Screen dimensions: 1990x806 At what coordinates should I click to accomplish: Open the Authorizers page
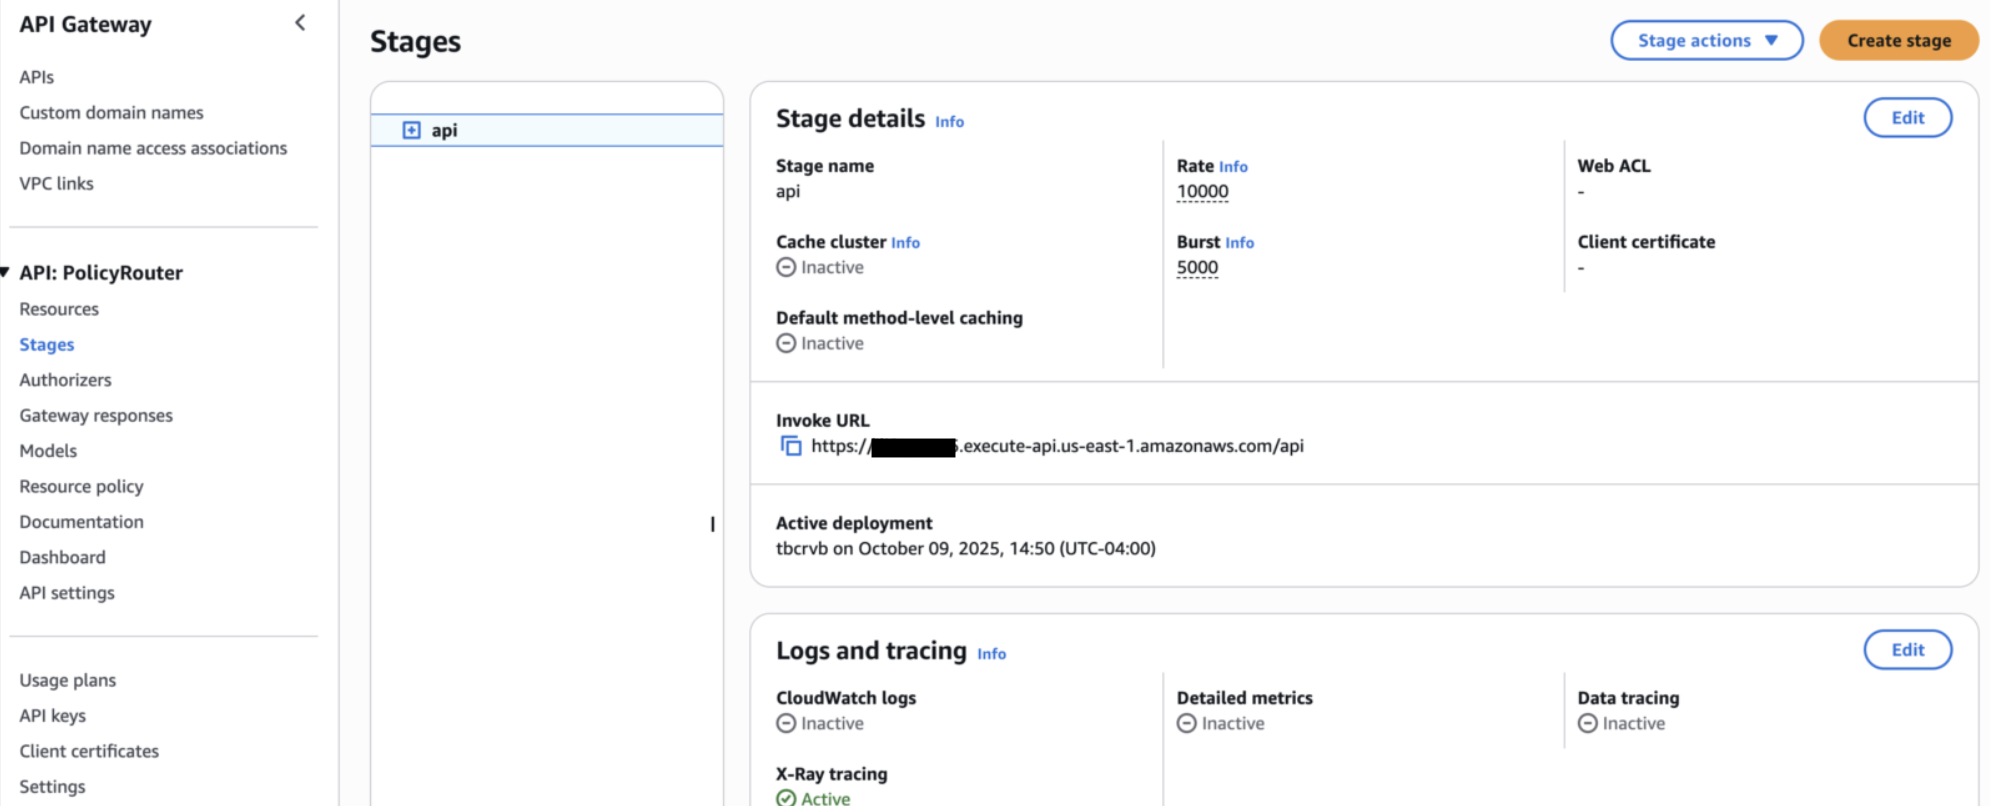coord(65,380)
